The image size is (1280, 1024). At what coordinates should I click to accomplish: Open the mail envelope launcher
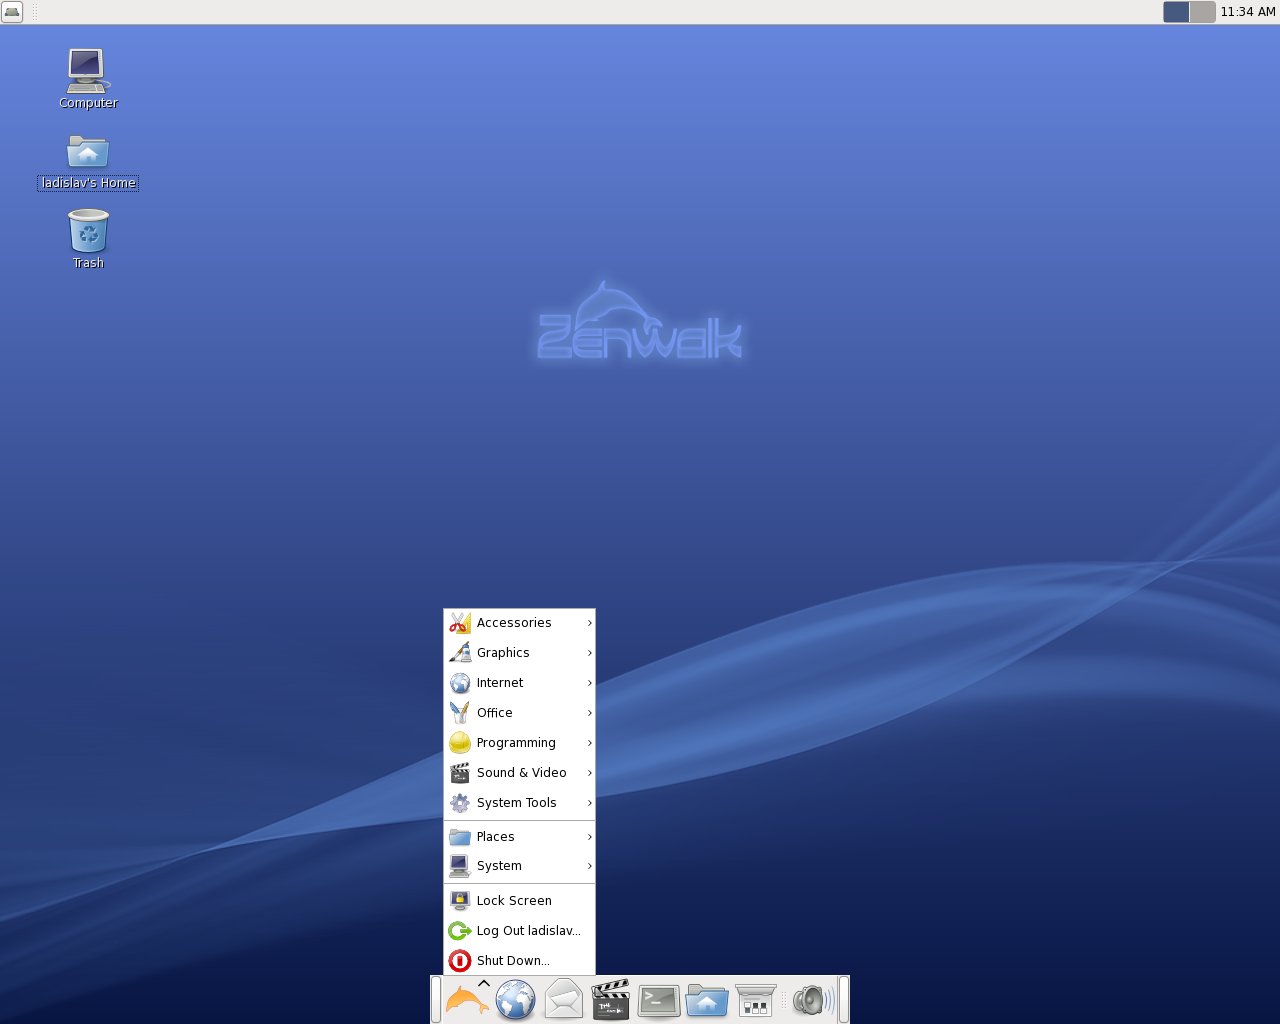[x=563, y=999]
